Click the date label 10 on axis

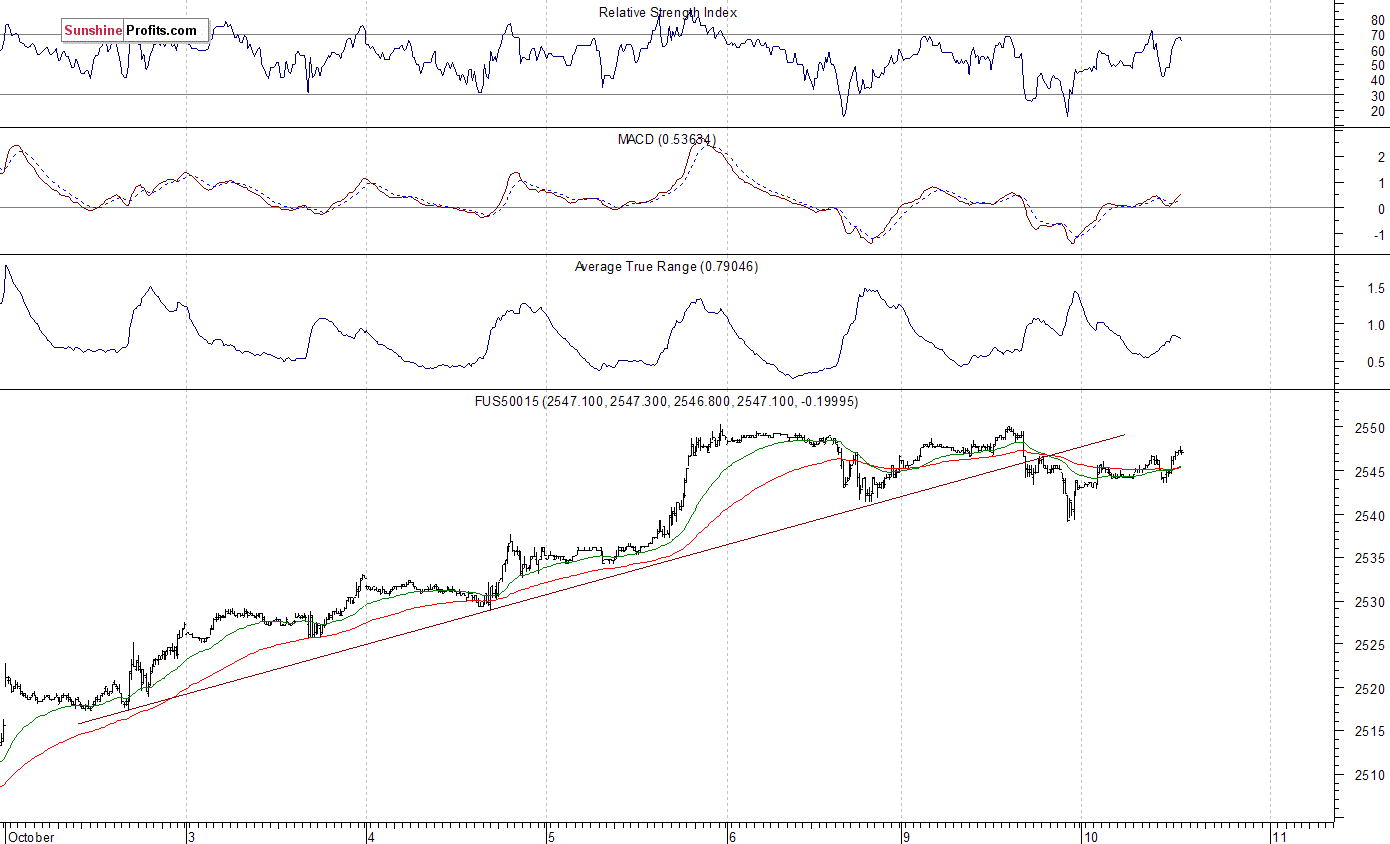[1090, 836]
